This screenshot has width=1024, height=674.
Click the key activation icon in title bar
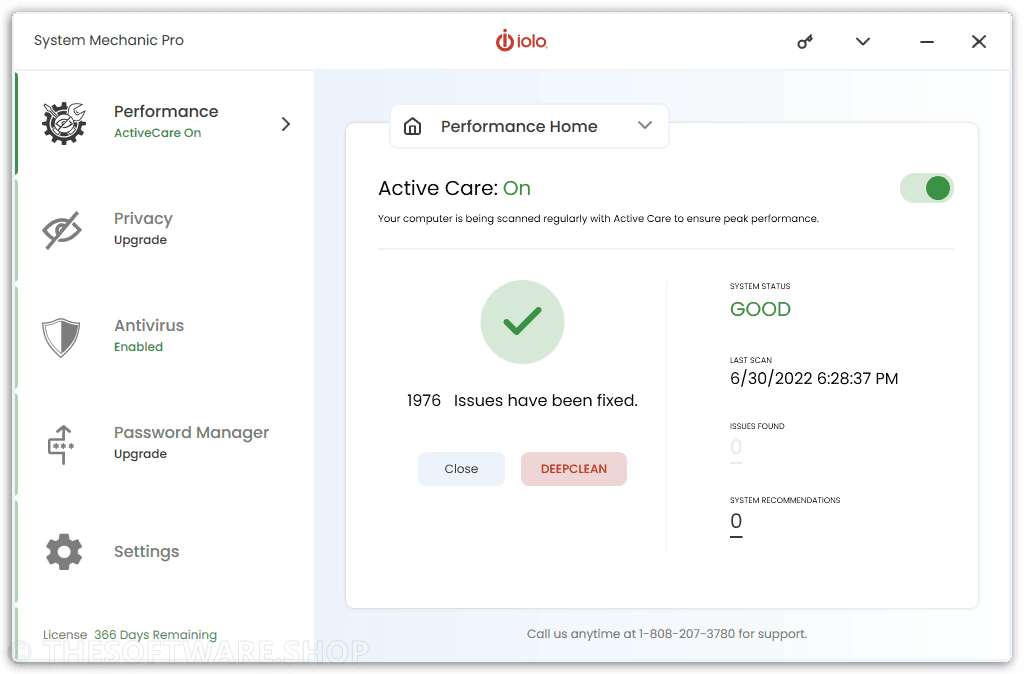(x=805, y=42)
